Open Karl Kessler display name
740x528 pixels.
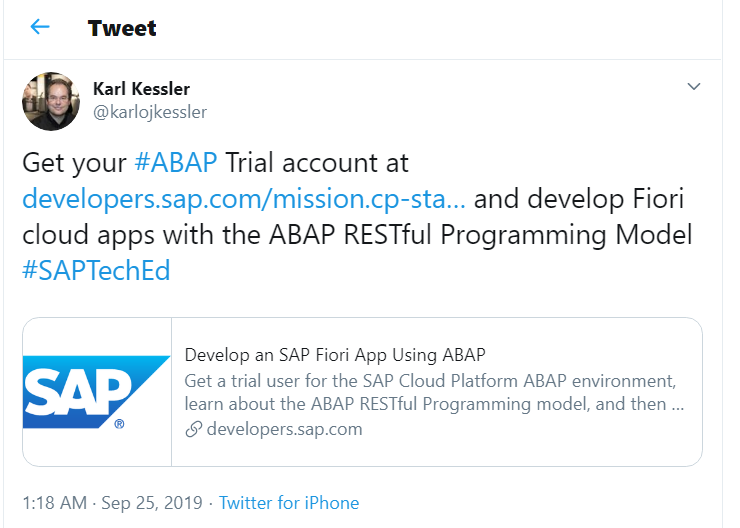click(x=141, y=89)
